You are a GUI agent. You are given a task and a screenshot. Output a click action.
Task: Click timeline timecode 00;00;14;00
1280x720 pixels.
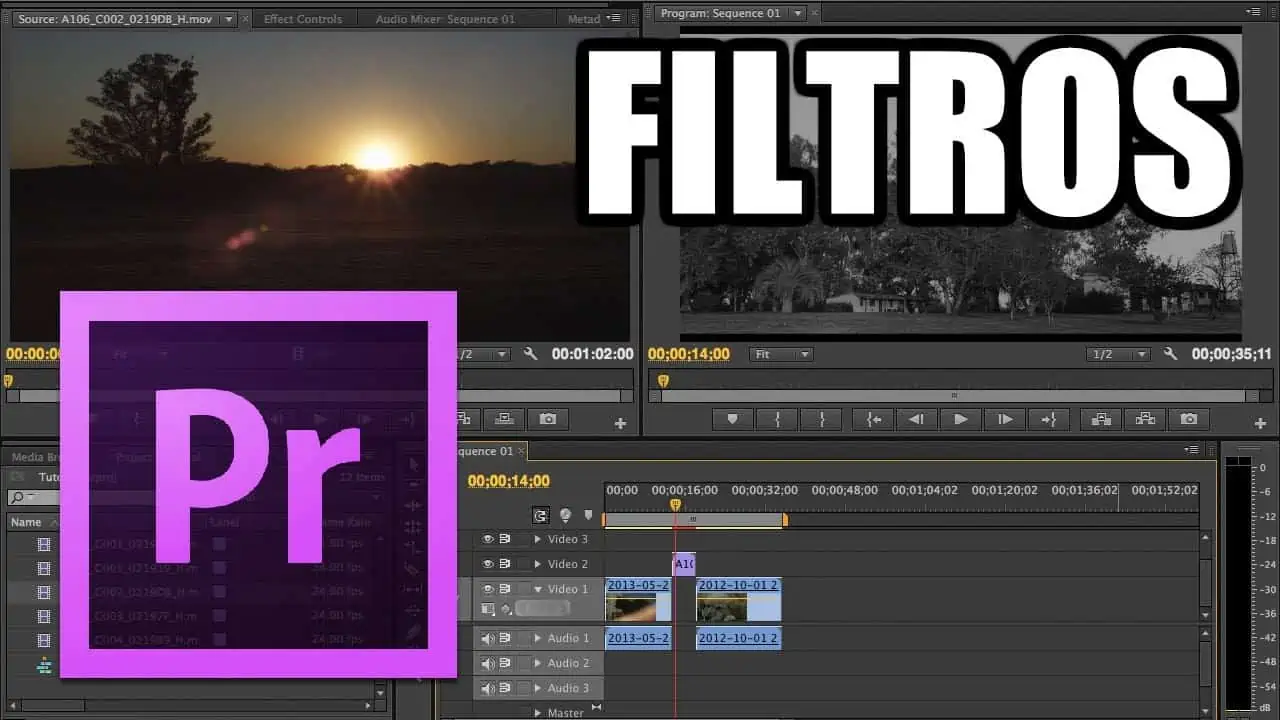click(x=508, y=481)
